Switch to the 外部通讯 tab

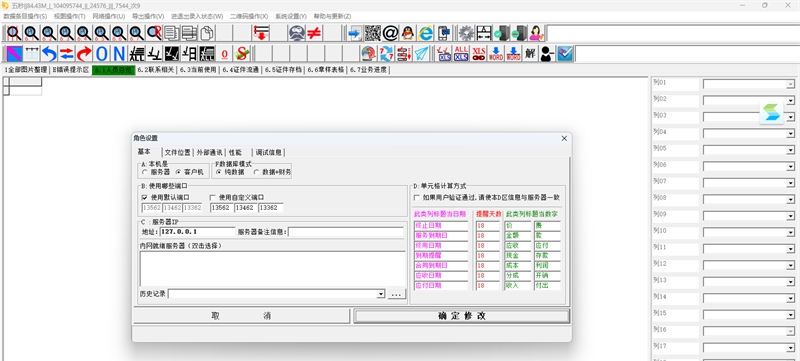(x=209, y=152)
